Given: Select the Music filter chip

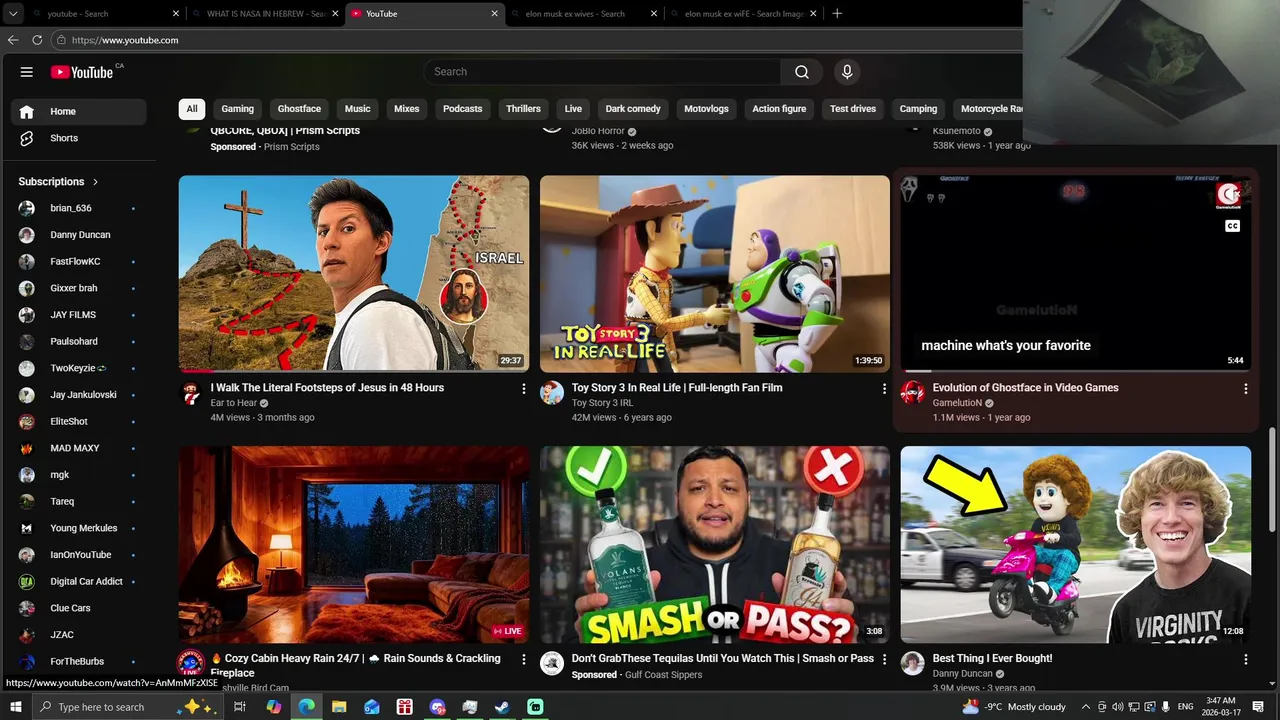Looking at the screenshot, I should click(357, 109).
